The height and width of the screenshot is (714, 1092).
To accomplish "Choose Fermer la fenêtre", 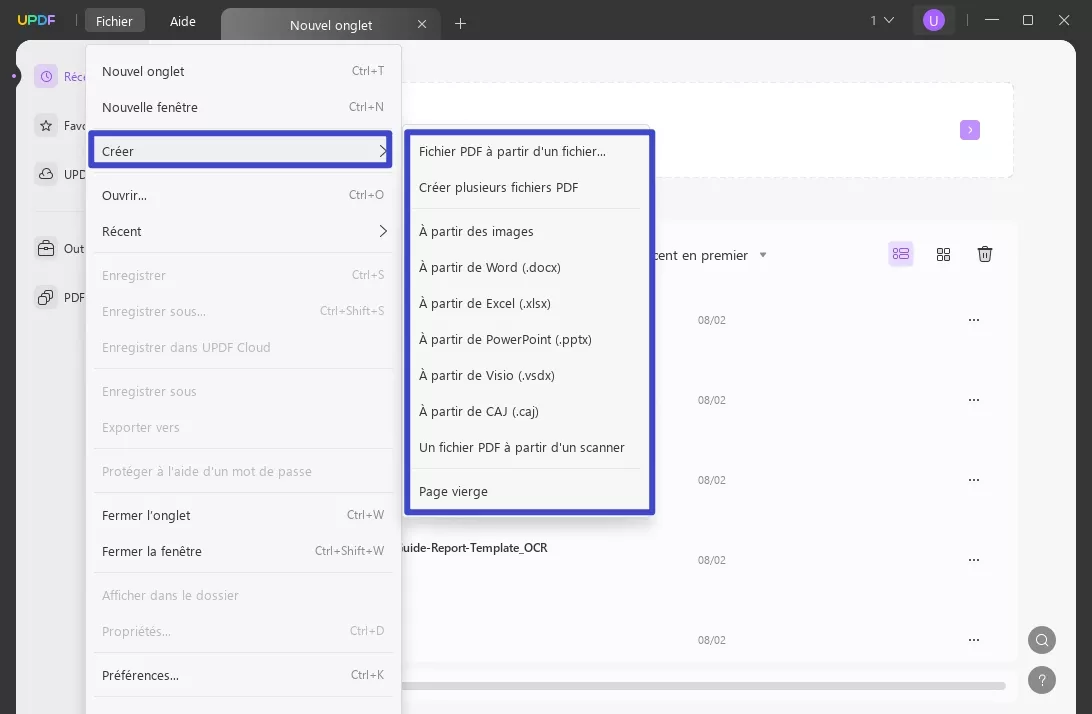I will [243, 551].
